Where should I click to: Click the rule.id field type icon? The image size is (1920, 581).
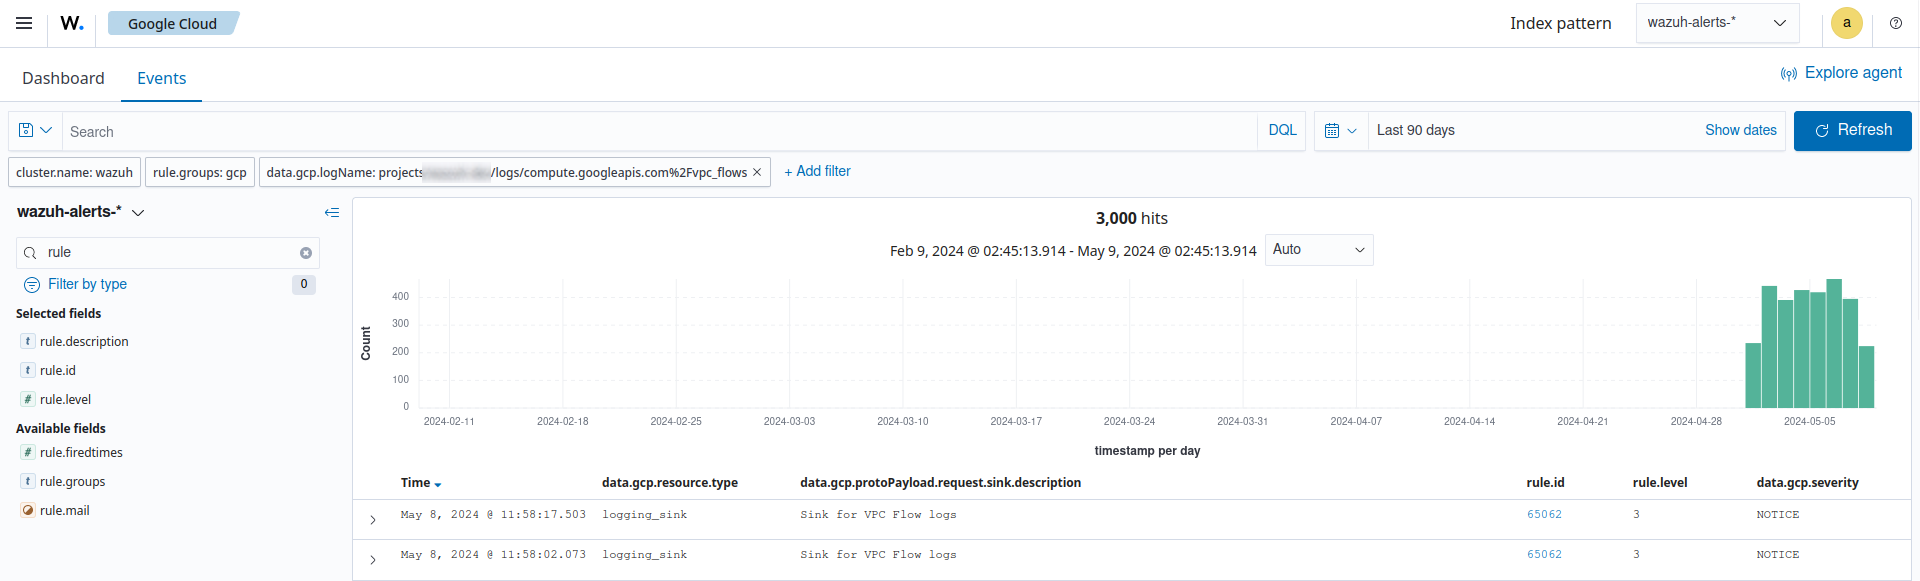28,371
